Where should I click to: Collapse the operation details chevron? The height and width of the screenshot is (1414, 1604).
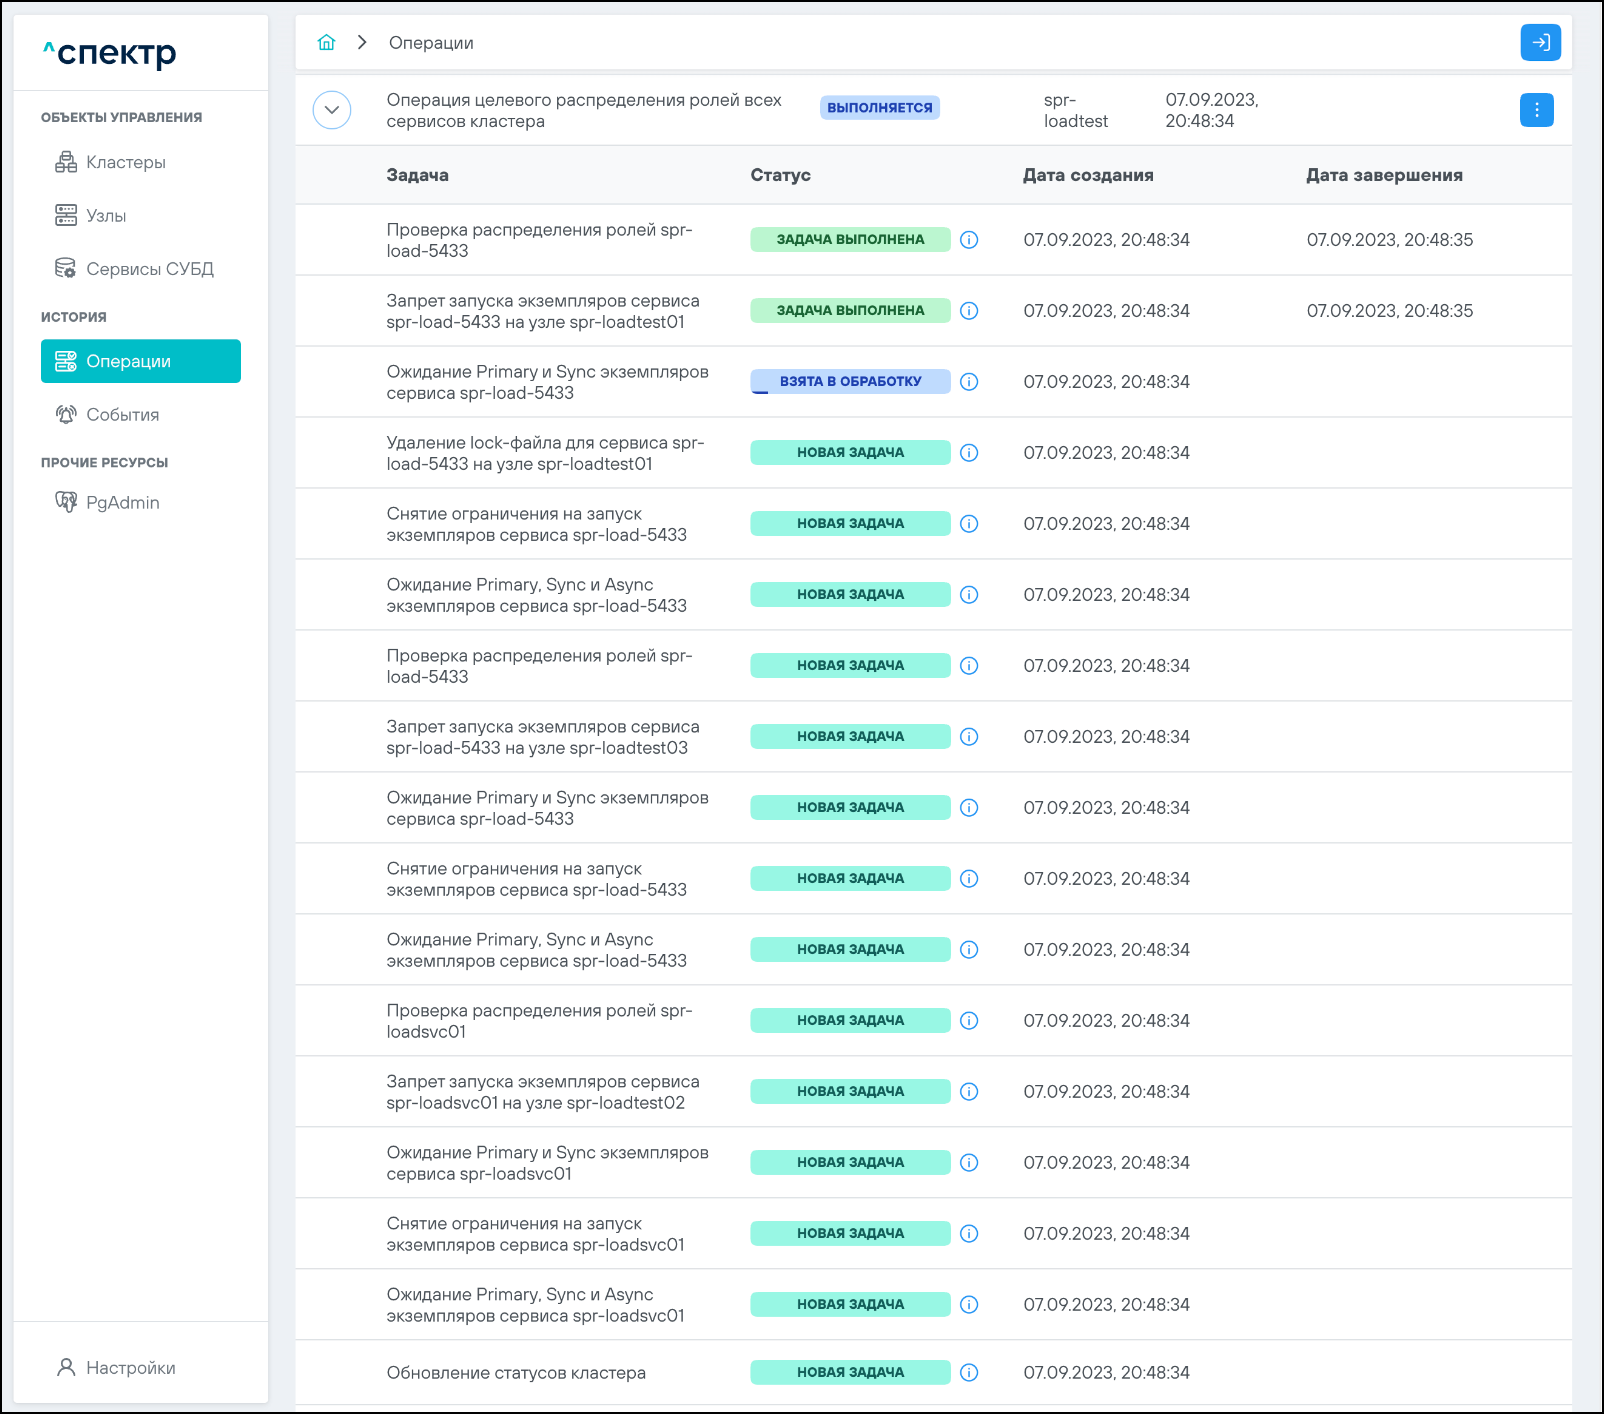[332, 110]
